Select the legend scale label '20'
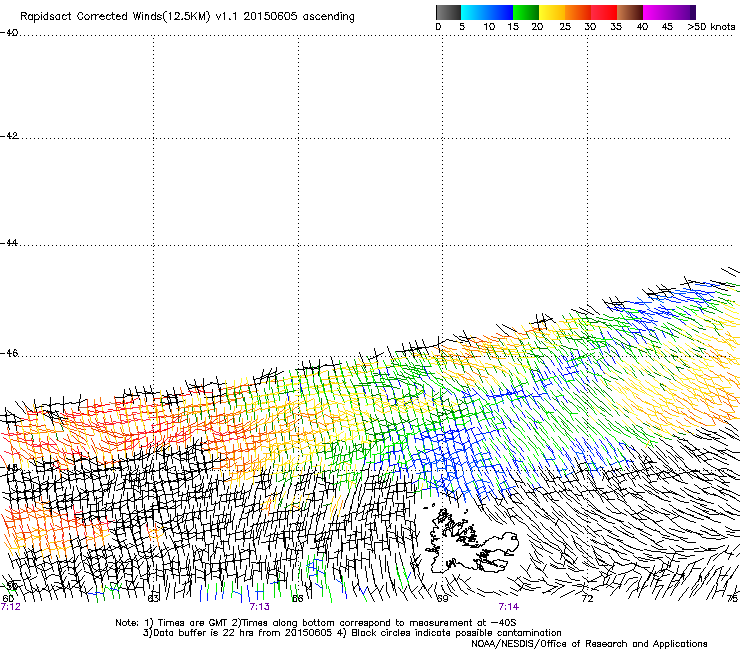The height and width of the screenshot is (650, 740). (x=537, y=27)
